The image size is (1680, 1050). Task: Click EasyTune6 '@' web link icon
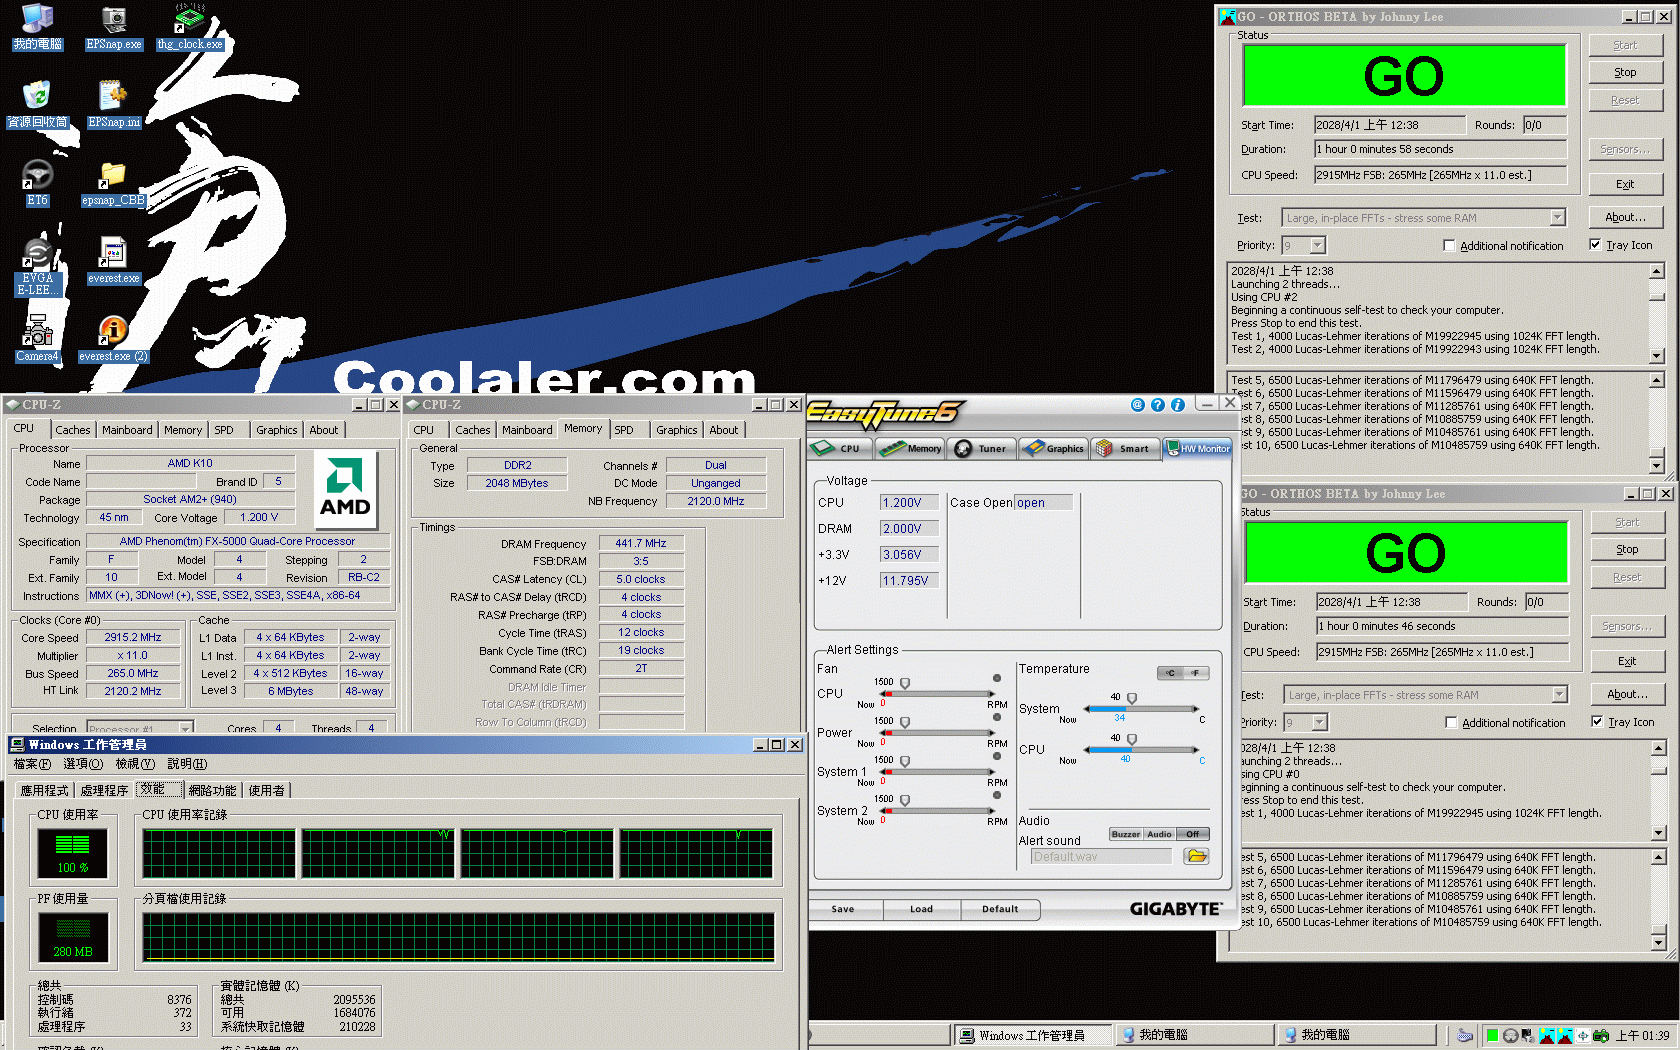pyautogui.click(x=1137, y=405)
